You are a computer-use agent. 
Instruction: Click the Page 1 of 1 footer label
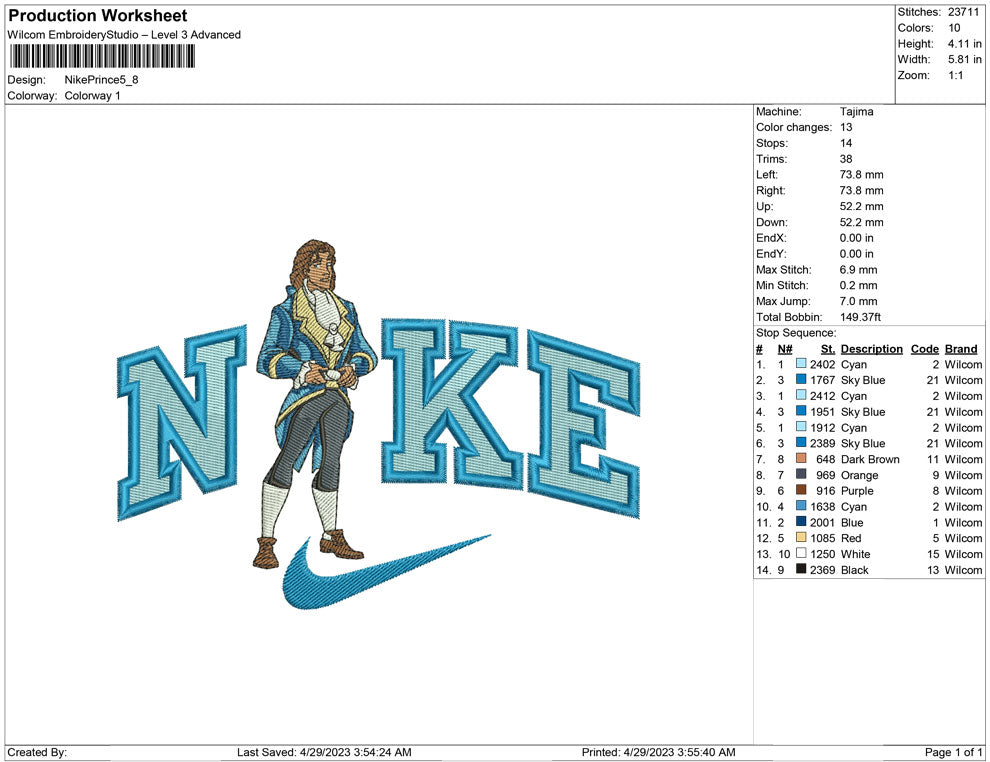pos(954,752)
